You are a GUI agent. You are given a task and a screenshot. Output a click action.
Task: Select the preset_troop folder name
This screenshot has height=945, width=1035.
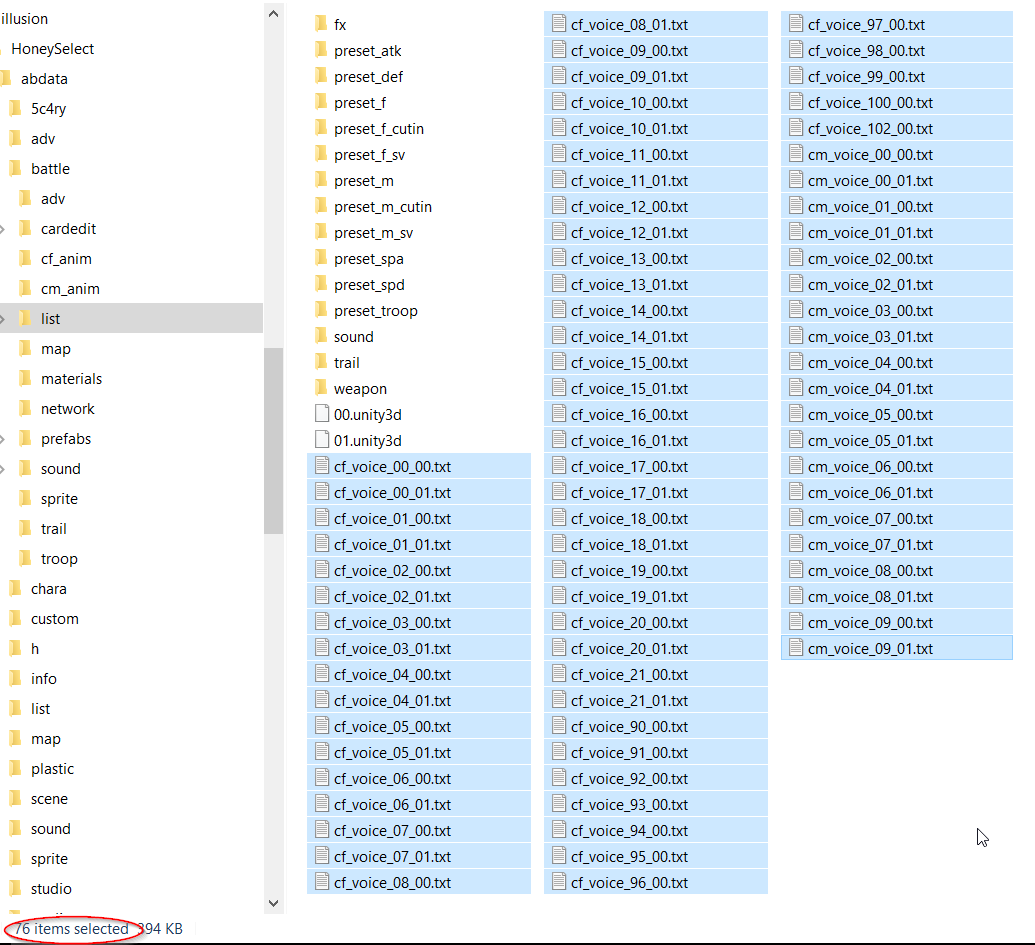tap(375, 310)
